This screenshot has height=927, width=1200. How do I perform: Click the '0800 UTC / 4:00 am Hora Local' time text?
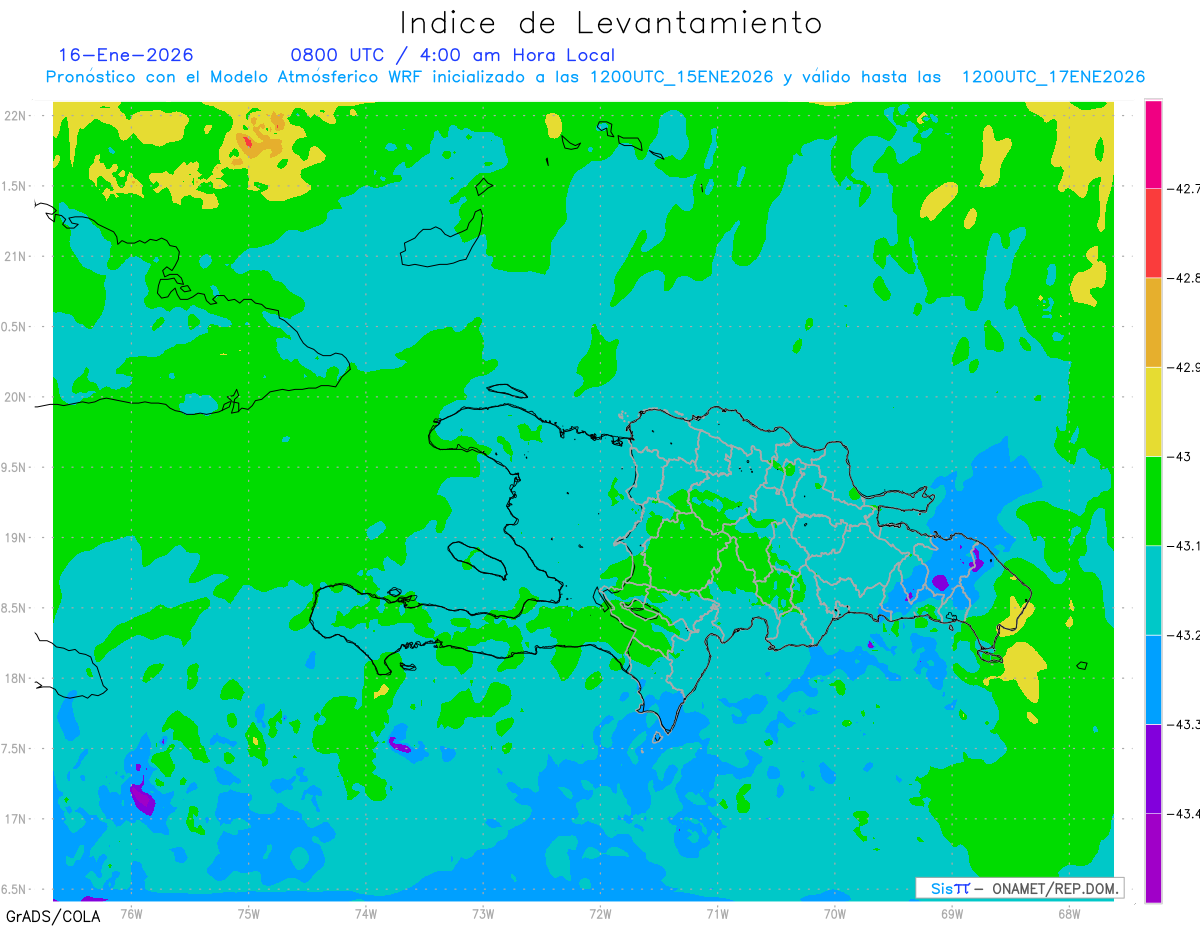[453, 55]
